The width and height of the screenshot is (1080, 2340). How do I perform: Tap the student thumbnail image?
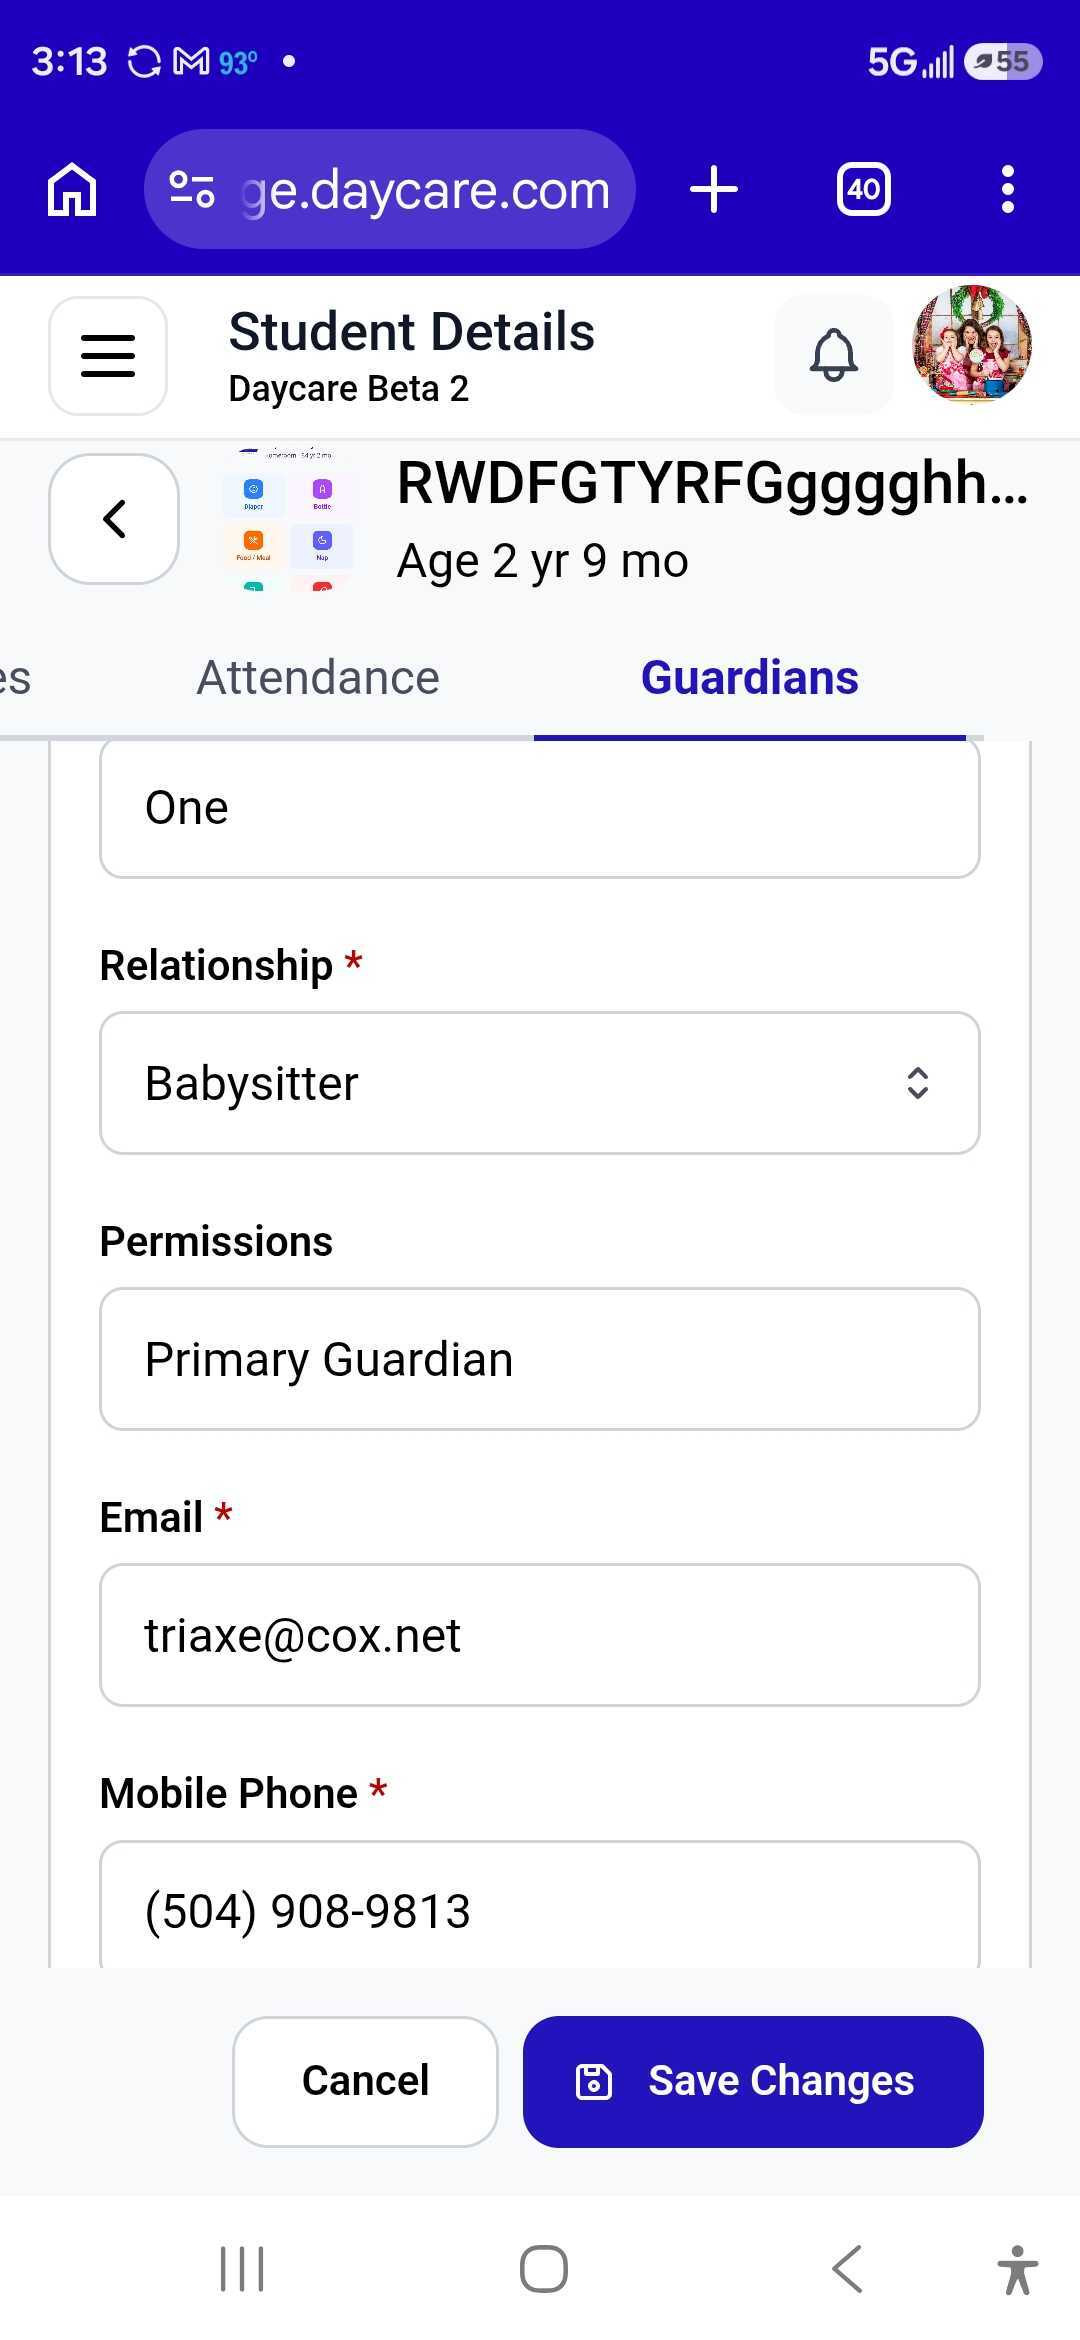tap(288, 519)
